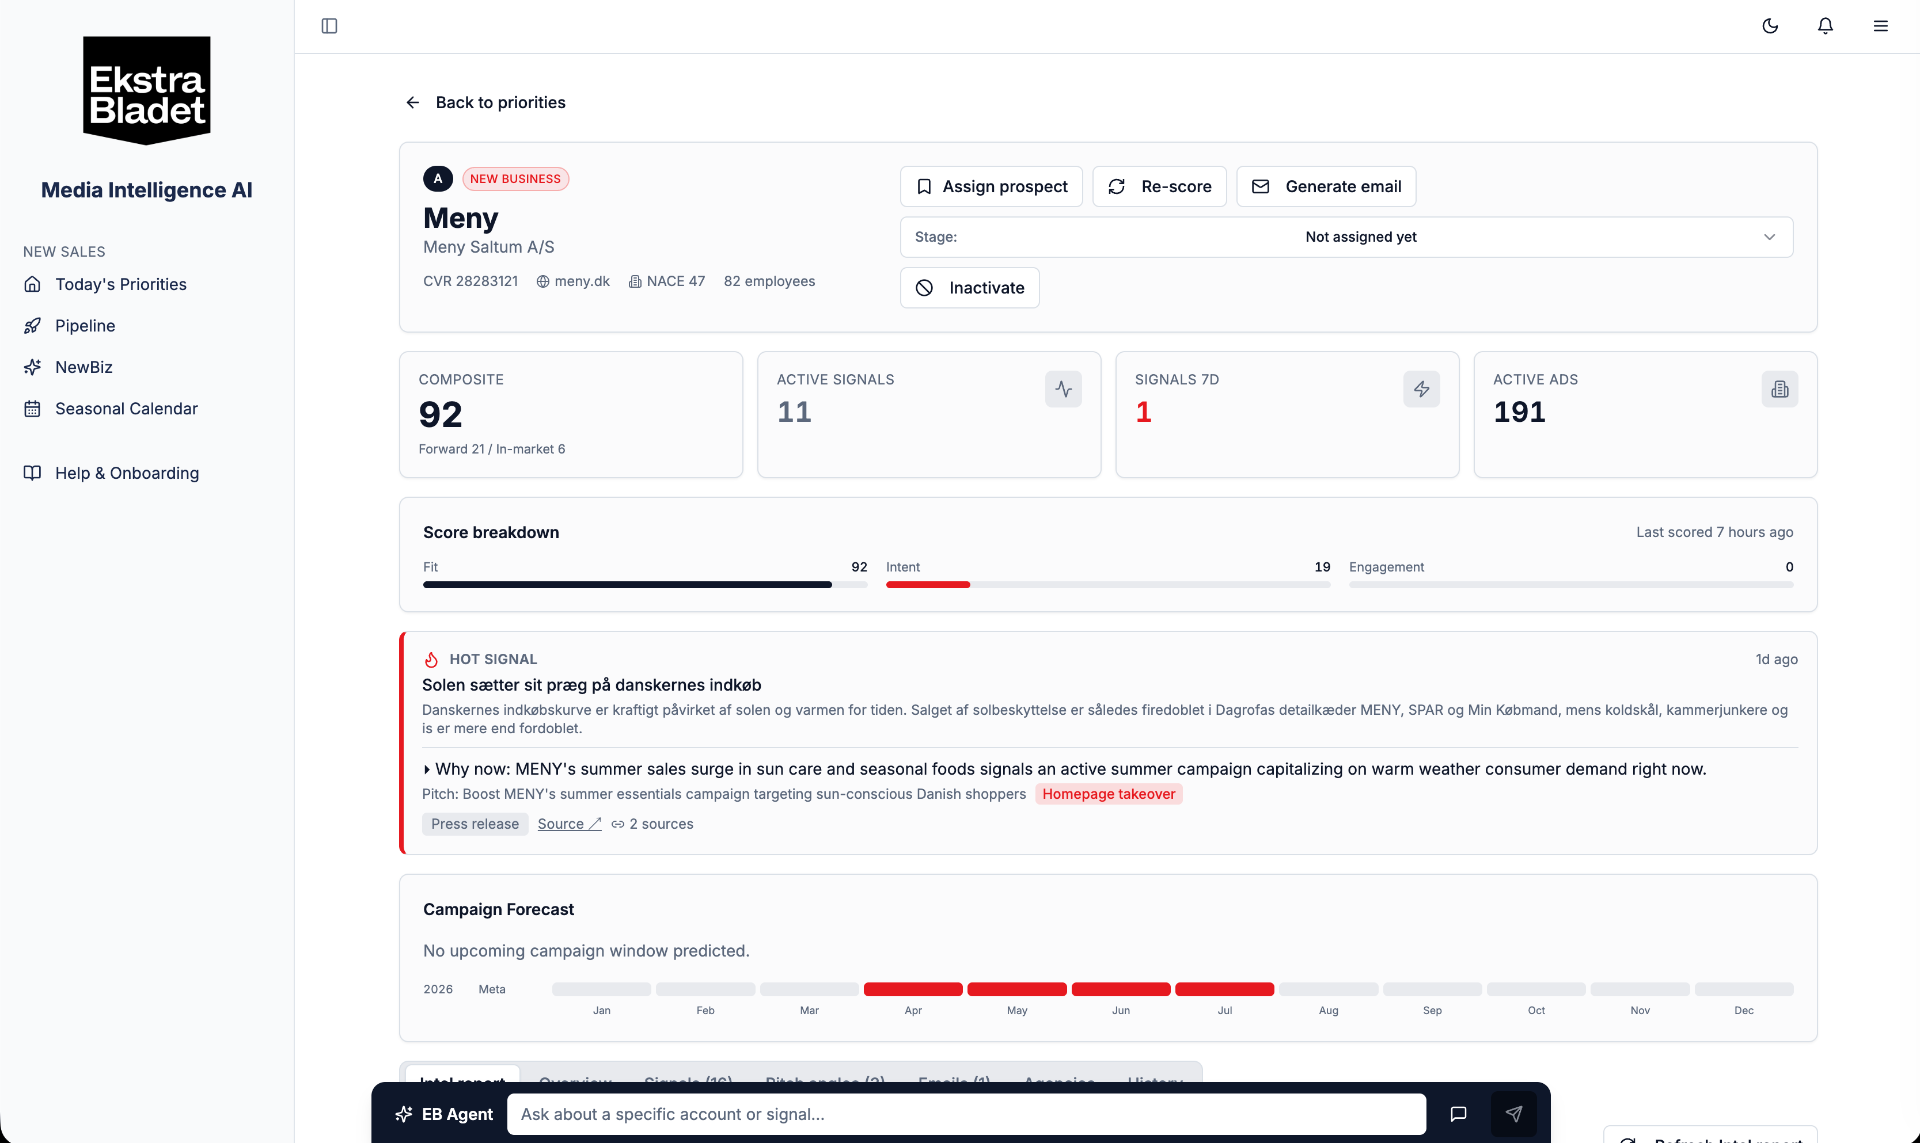This screenshot has height=1143, width=1920.
Task: Click the July Meta campaign bar
Action: coord(1225,990)
